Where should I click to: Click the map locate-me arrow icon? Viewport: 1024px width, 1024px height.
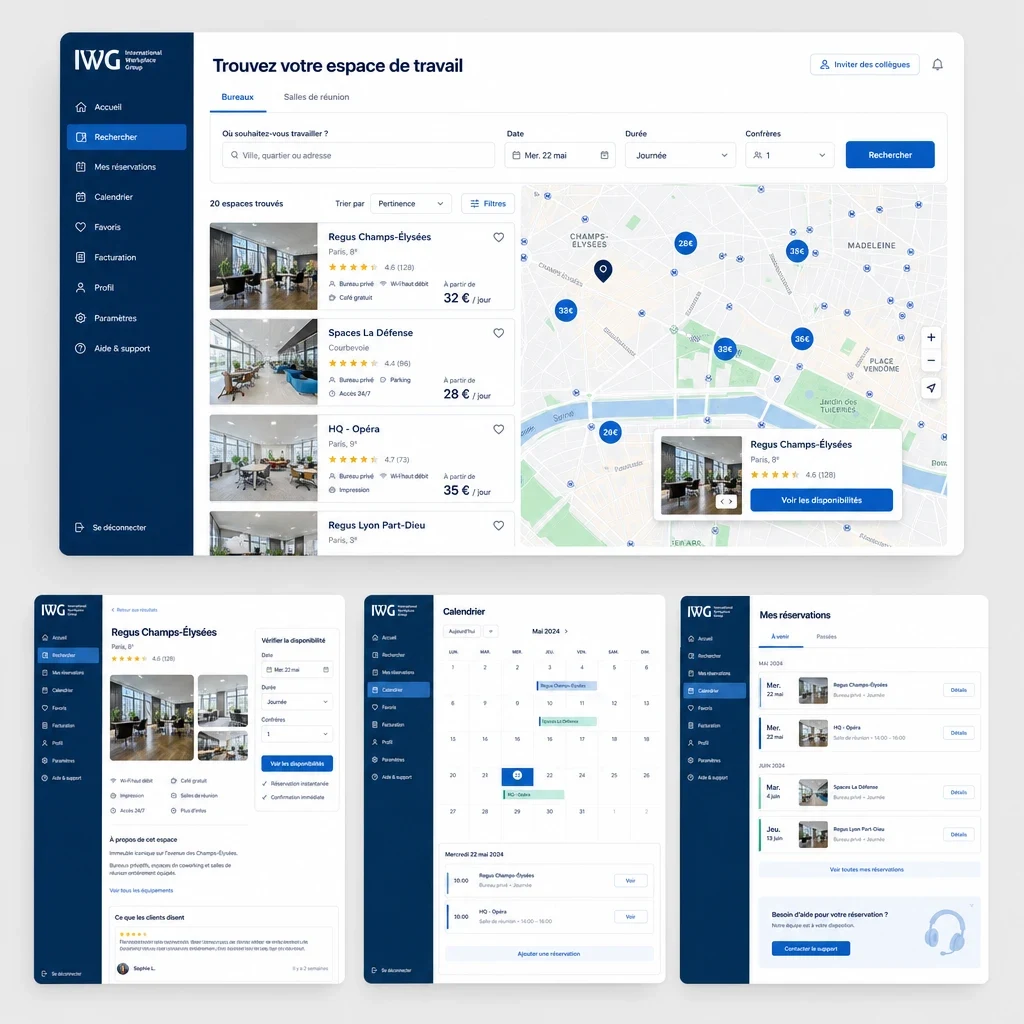coord(931,388)
